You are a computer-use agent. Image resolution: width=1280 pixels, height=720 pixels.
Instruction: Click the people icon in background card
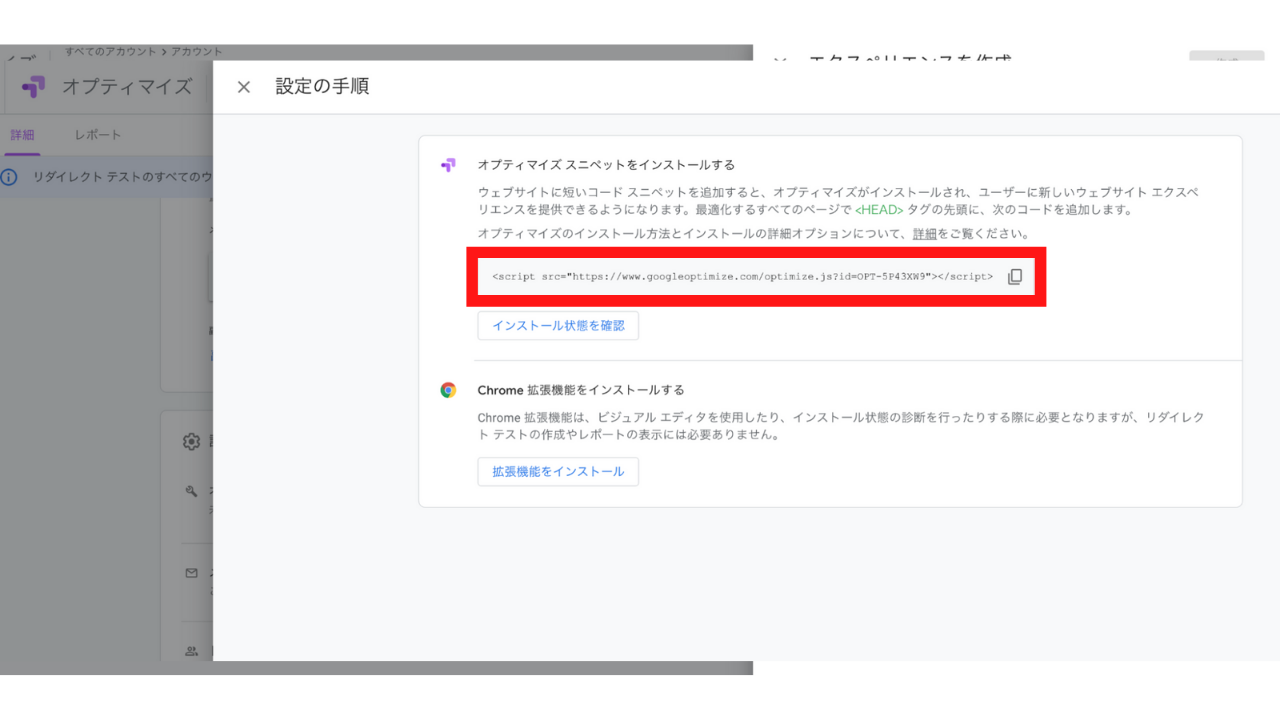coord(191,651)
